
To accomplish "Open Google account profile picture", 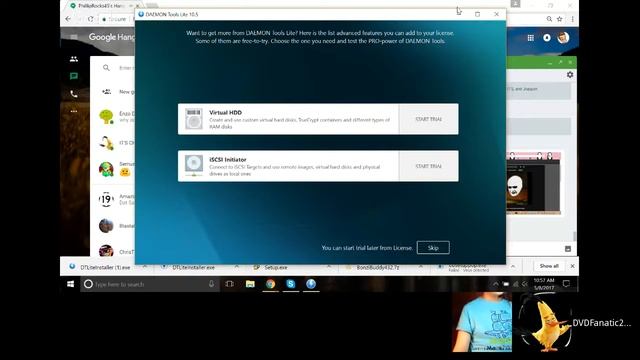I will [563, 38].
